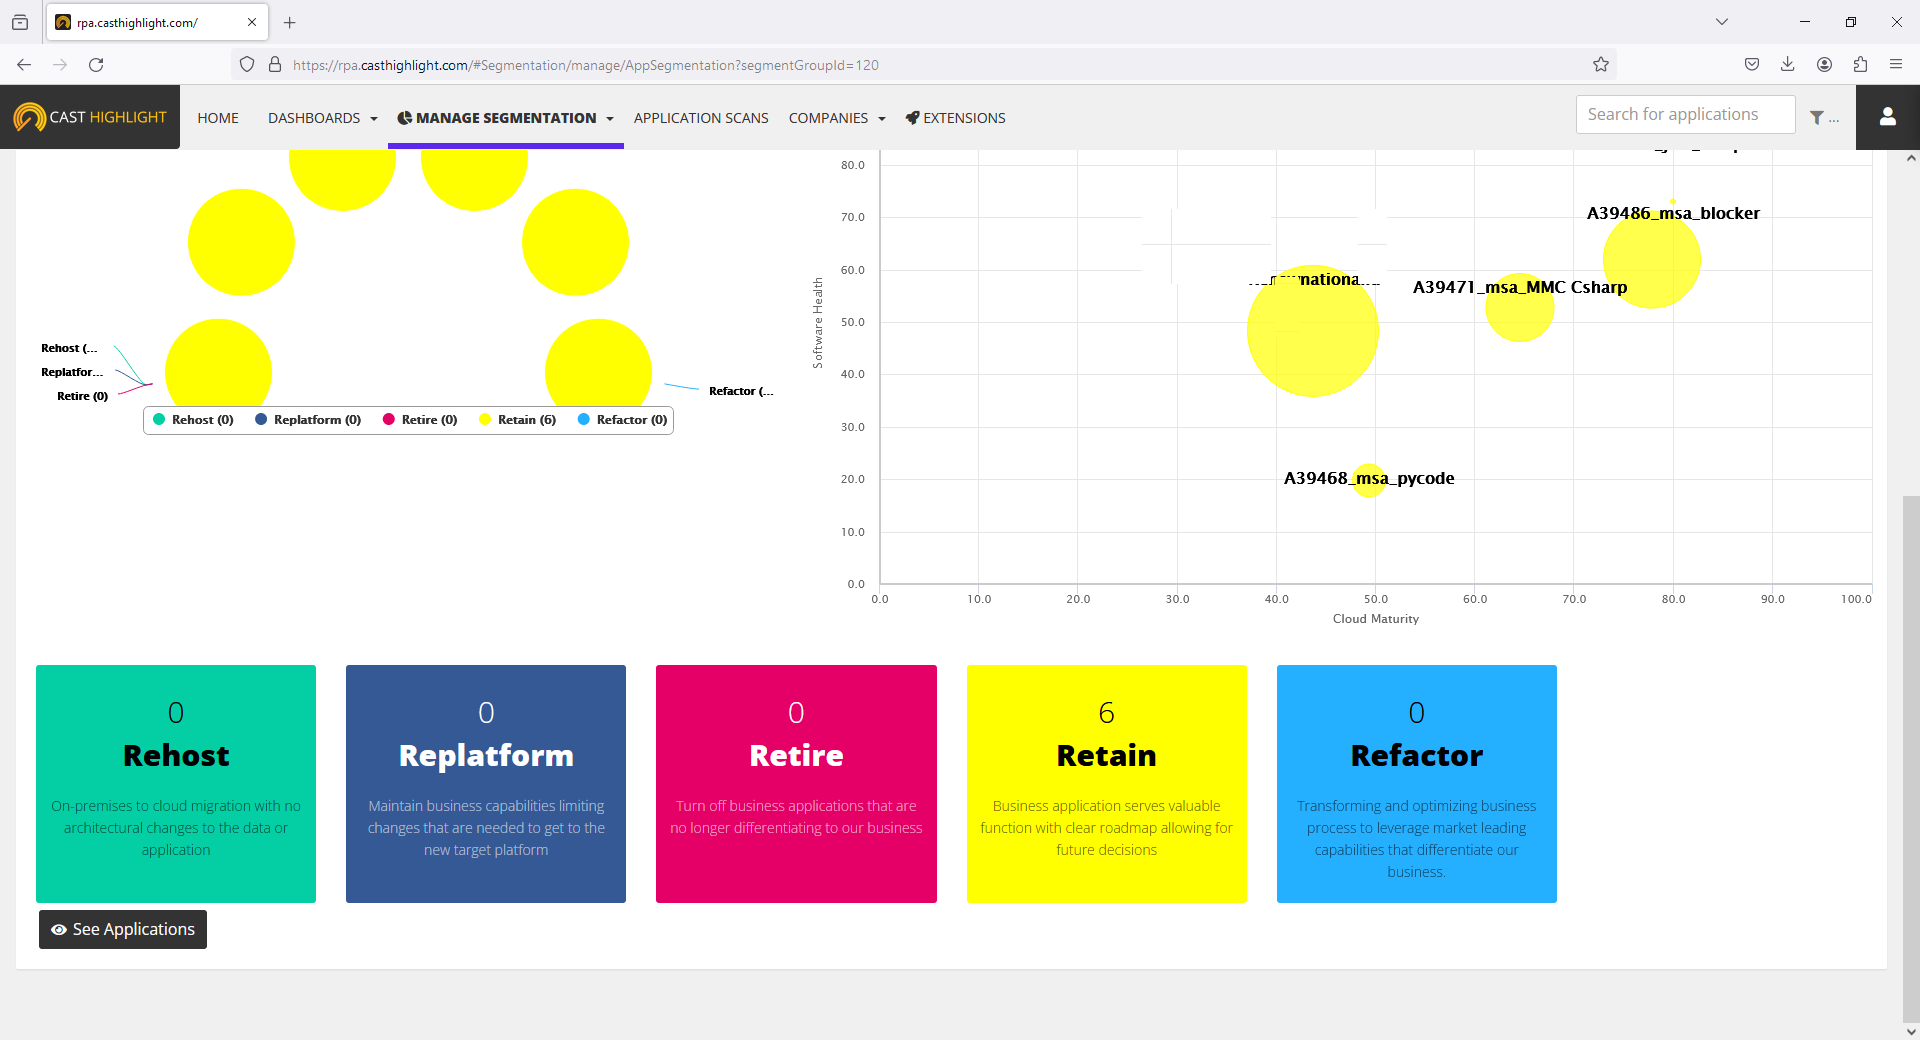Go to APPLICATION SCANS

[701, 118]
